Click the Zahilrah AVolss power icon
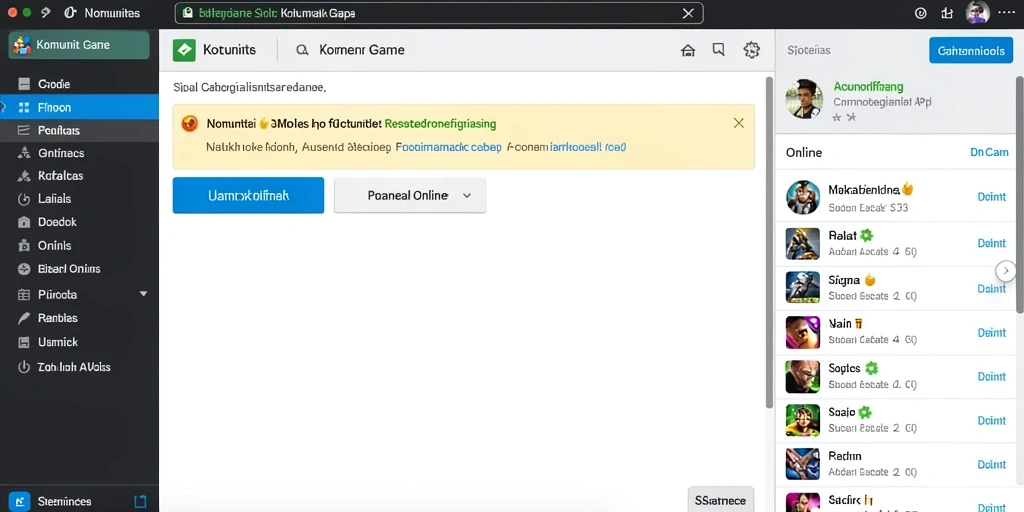Image resolution: width=1024 pixels, height=512 pixels. click(x=24, y=367)
